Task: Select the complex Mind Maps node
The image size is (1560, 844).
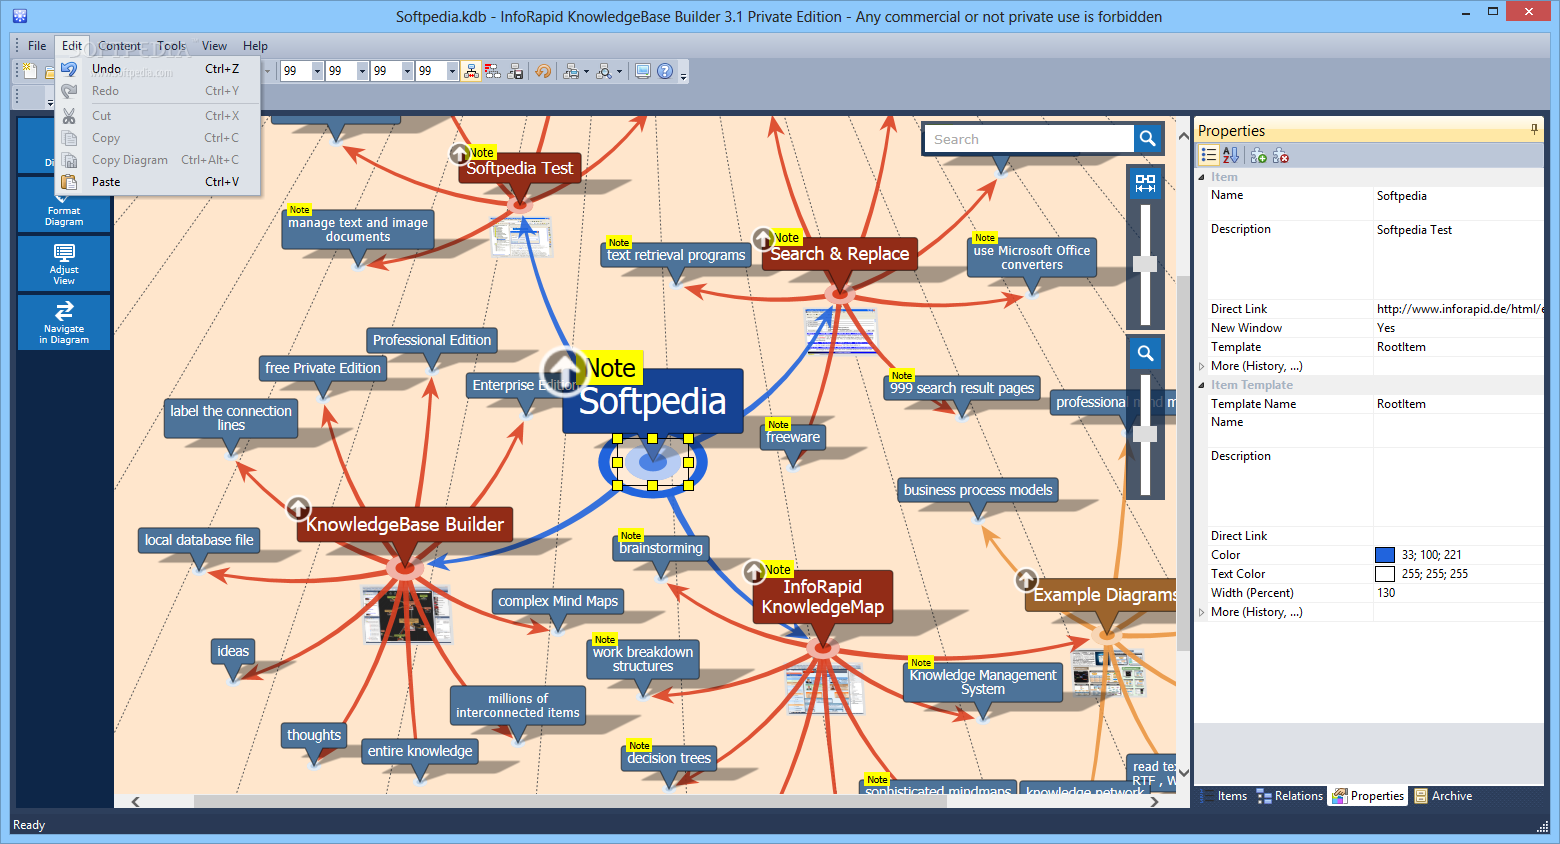Action: click(x=558, y=601)
